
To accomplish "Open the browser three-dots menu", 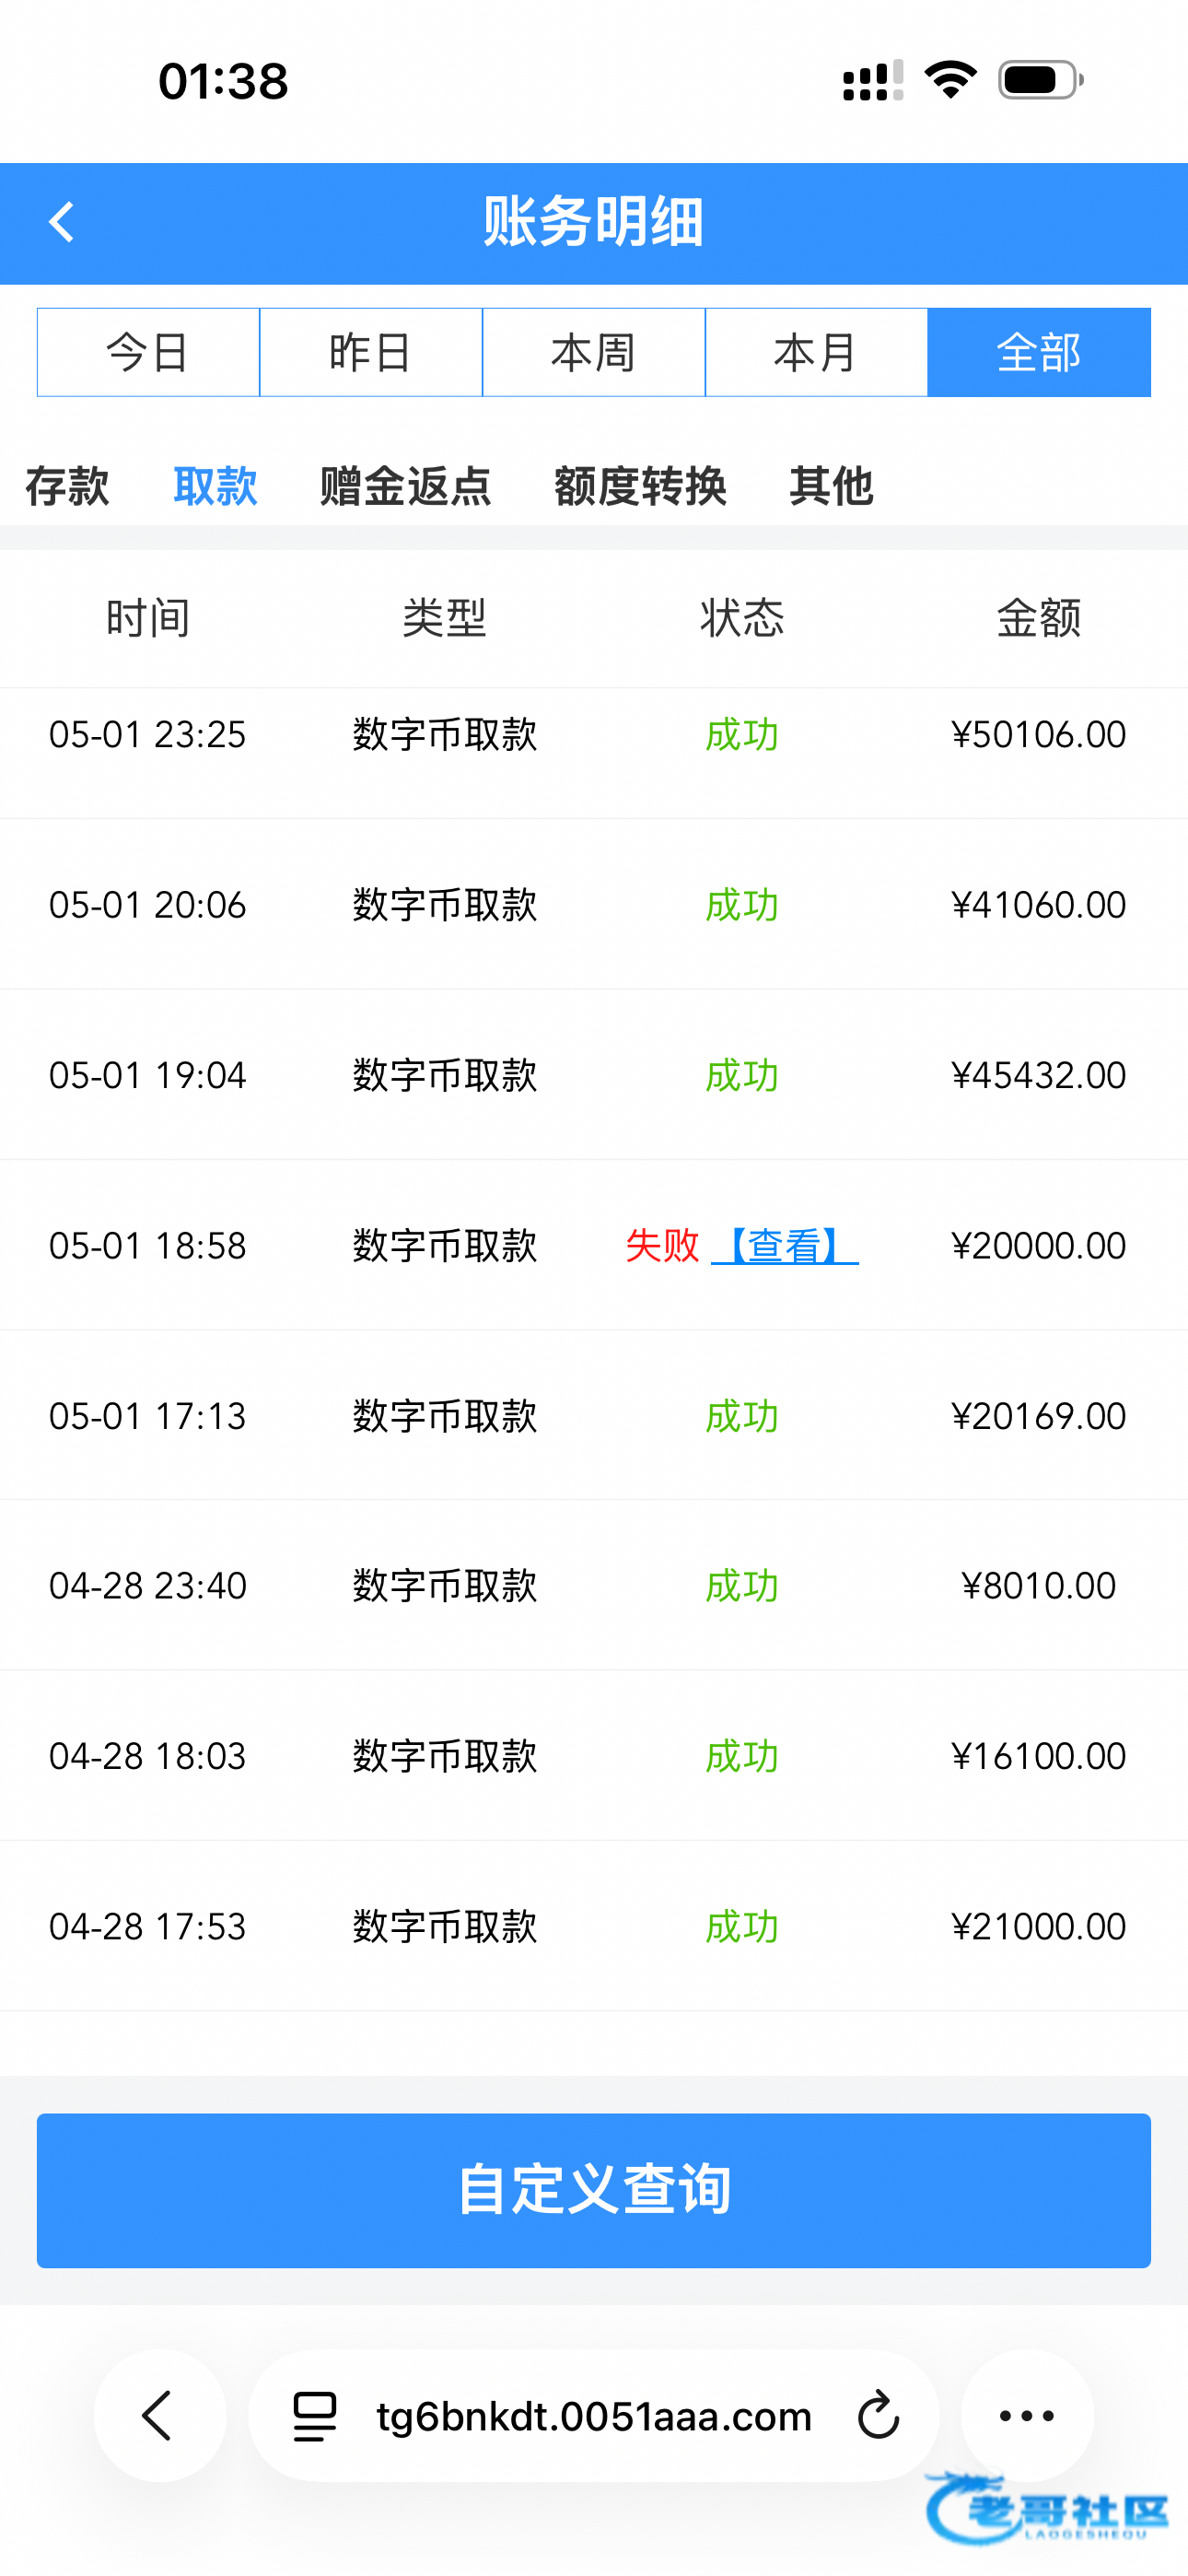I will point(1026,2415).
